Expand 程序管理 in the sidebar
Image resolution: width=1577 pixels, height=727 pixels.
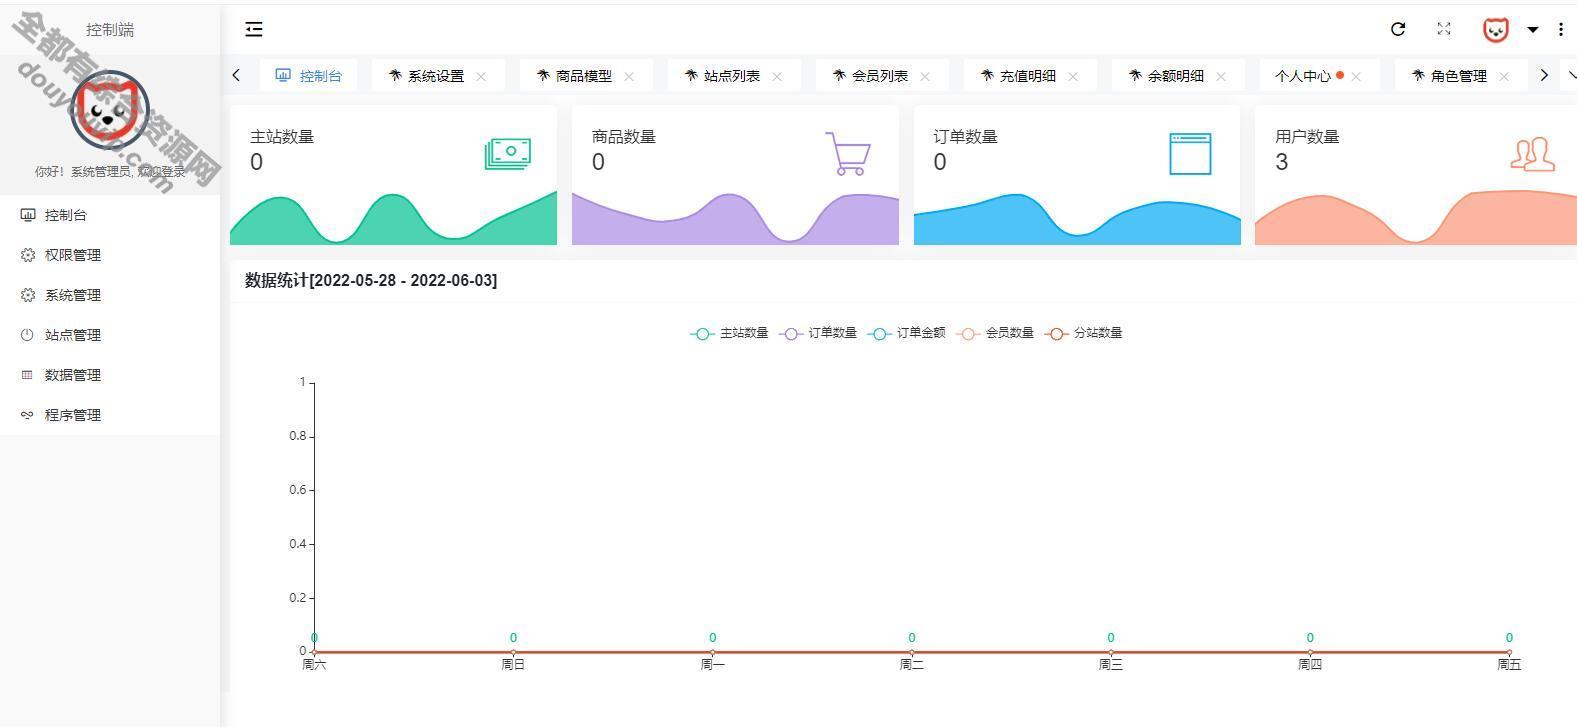point(110,415)
